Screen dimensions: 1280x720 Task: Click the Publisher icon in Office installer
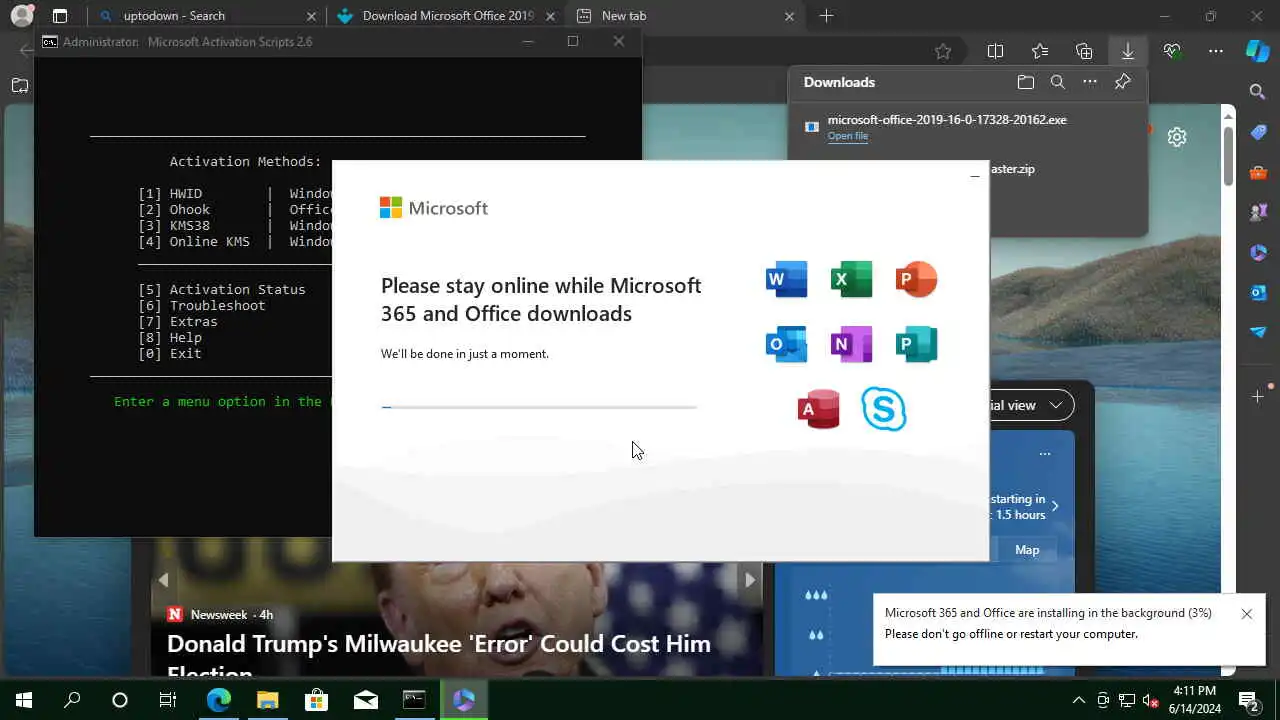point(916,344)
